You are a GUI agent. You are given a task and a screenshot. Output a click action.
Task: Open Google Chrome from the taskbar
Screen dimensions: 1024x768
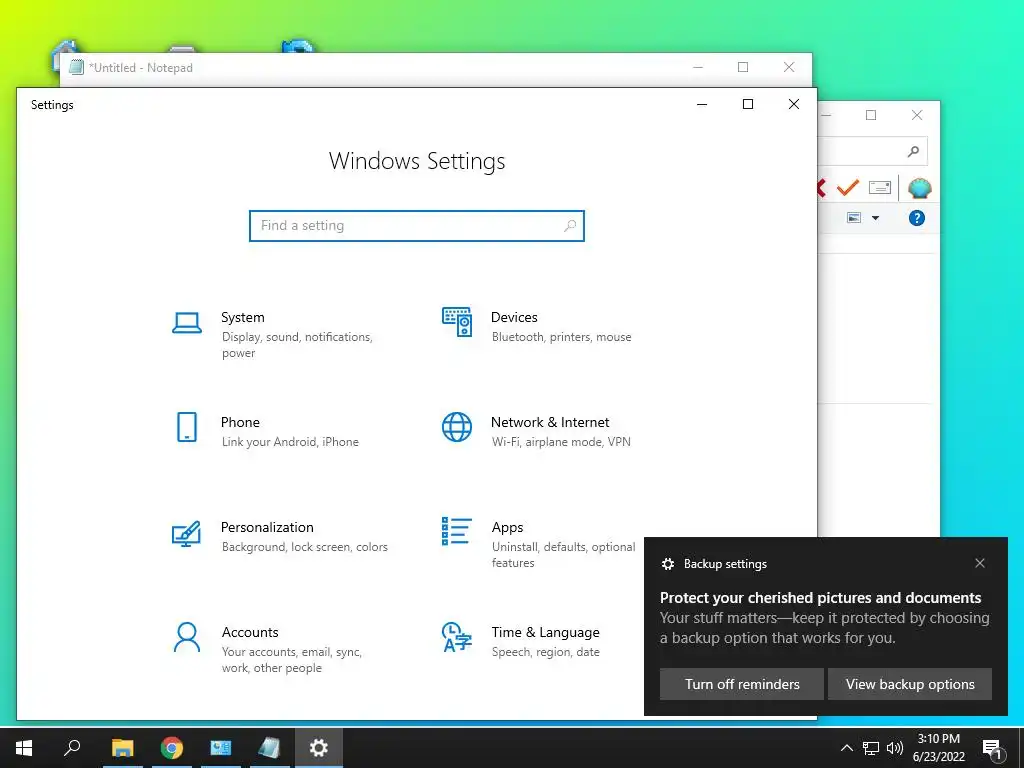pos(172,748)
